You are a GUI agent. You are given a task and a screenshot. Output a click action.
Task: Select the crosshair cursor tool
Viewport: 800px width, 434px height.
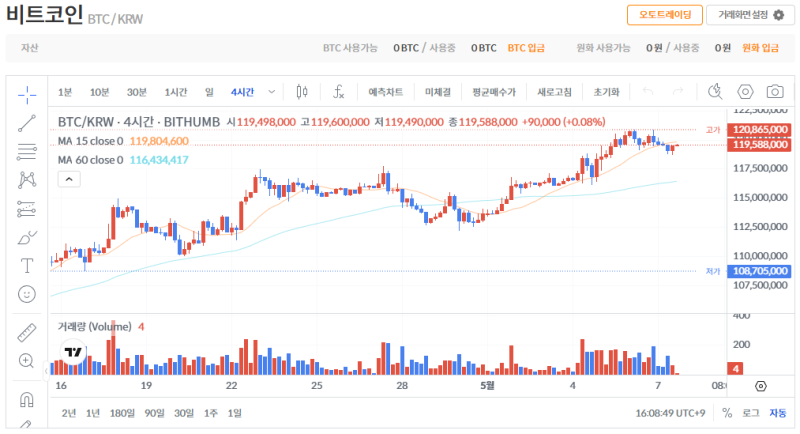click(27, 94)
